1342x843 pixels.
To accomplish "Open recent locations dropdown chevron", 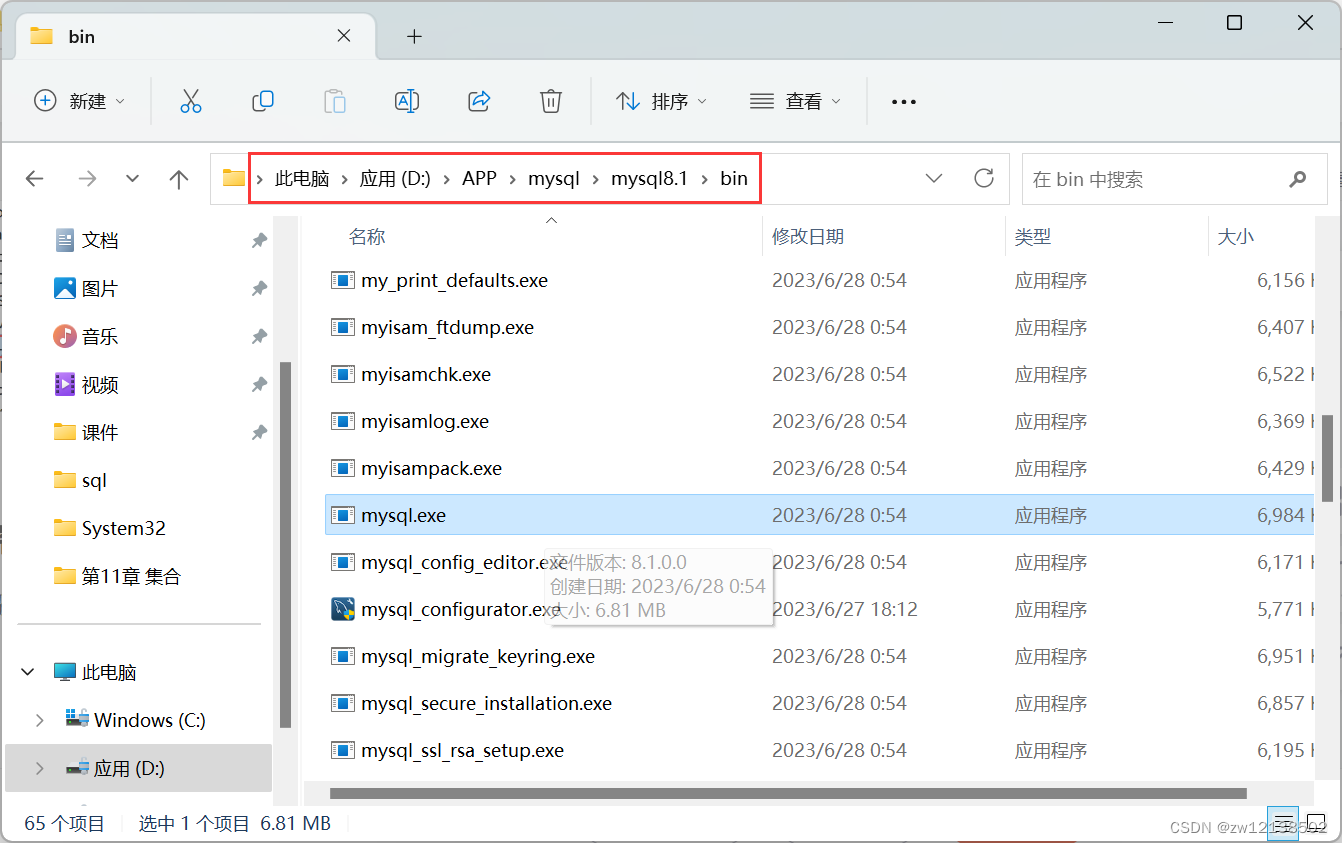I will pos(133,179).
